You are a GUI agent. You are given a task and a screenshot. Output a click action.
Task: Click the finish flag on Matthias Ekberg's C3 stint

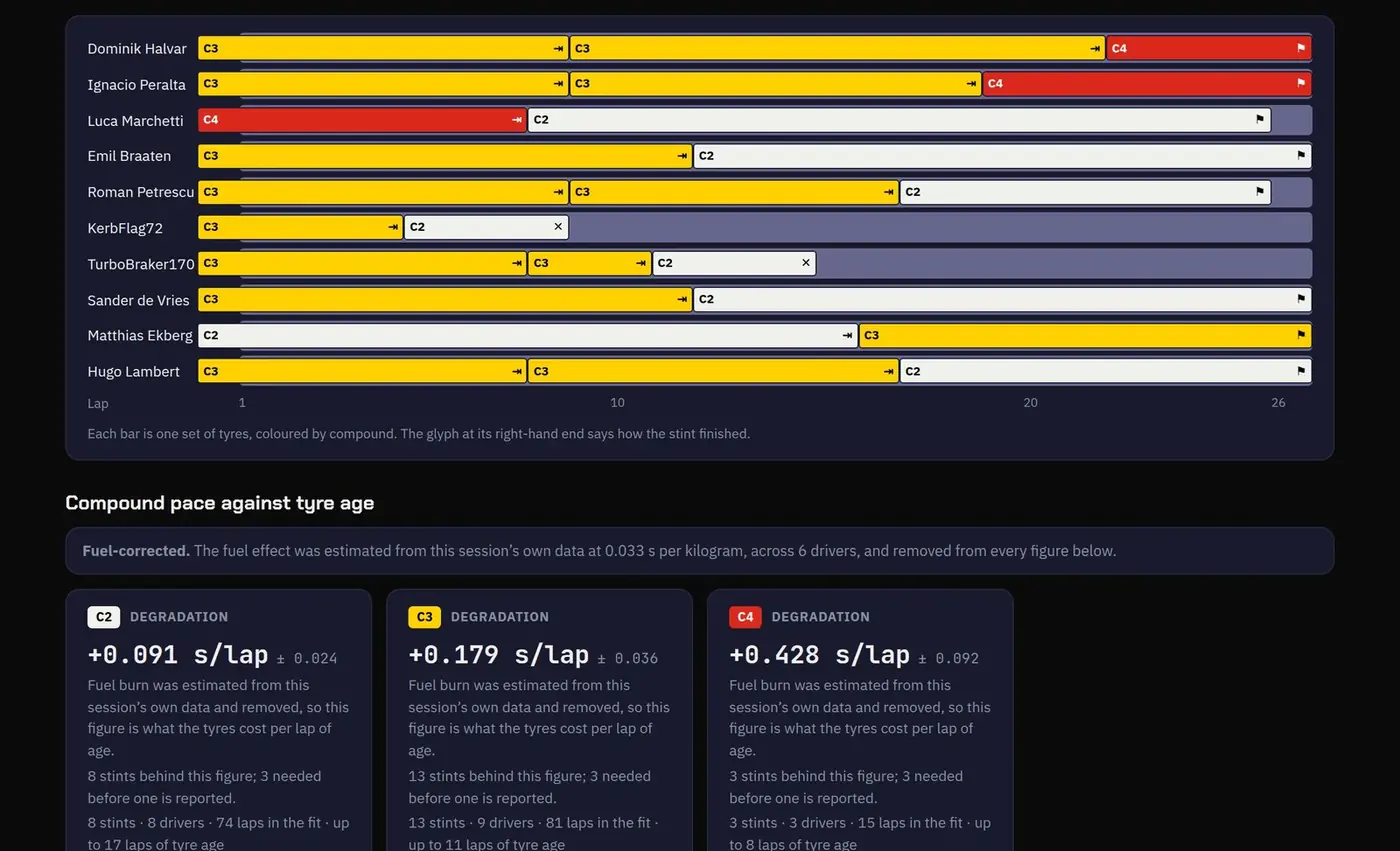pos(1301,335)
